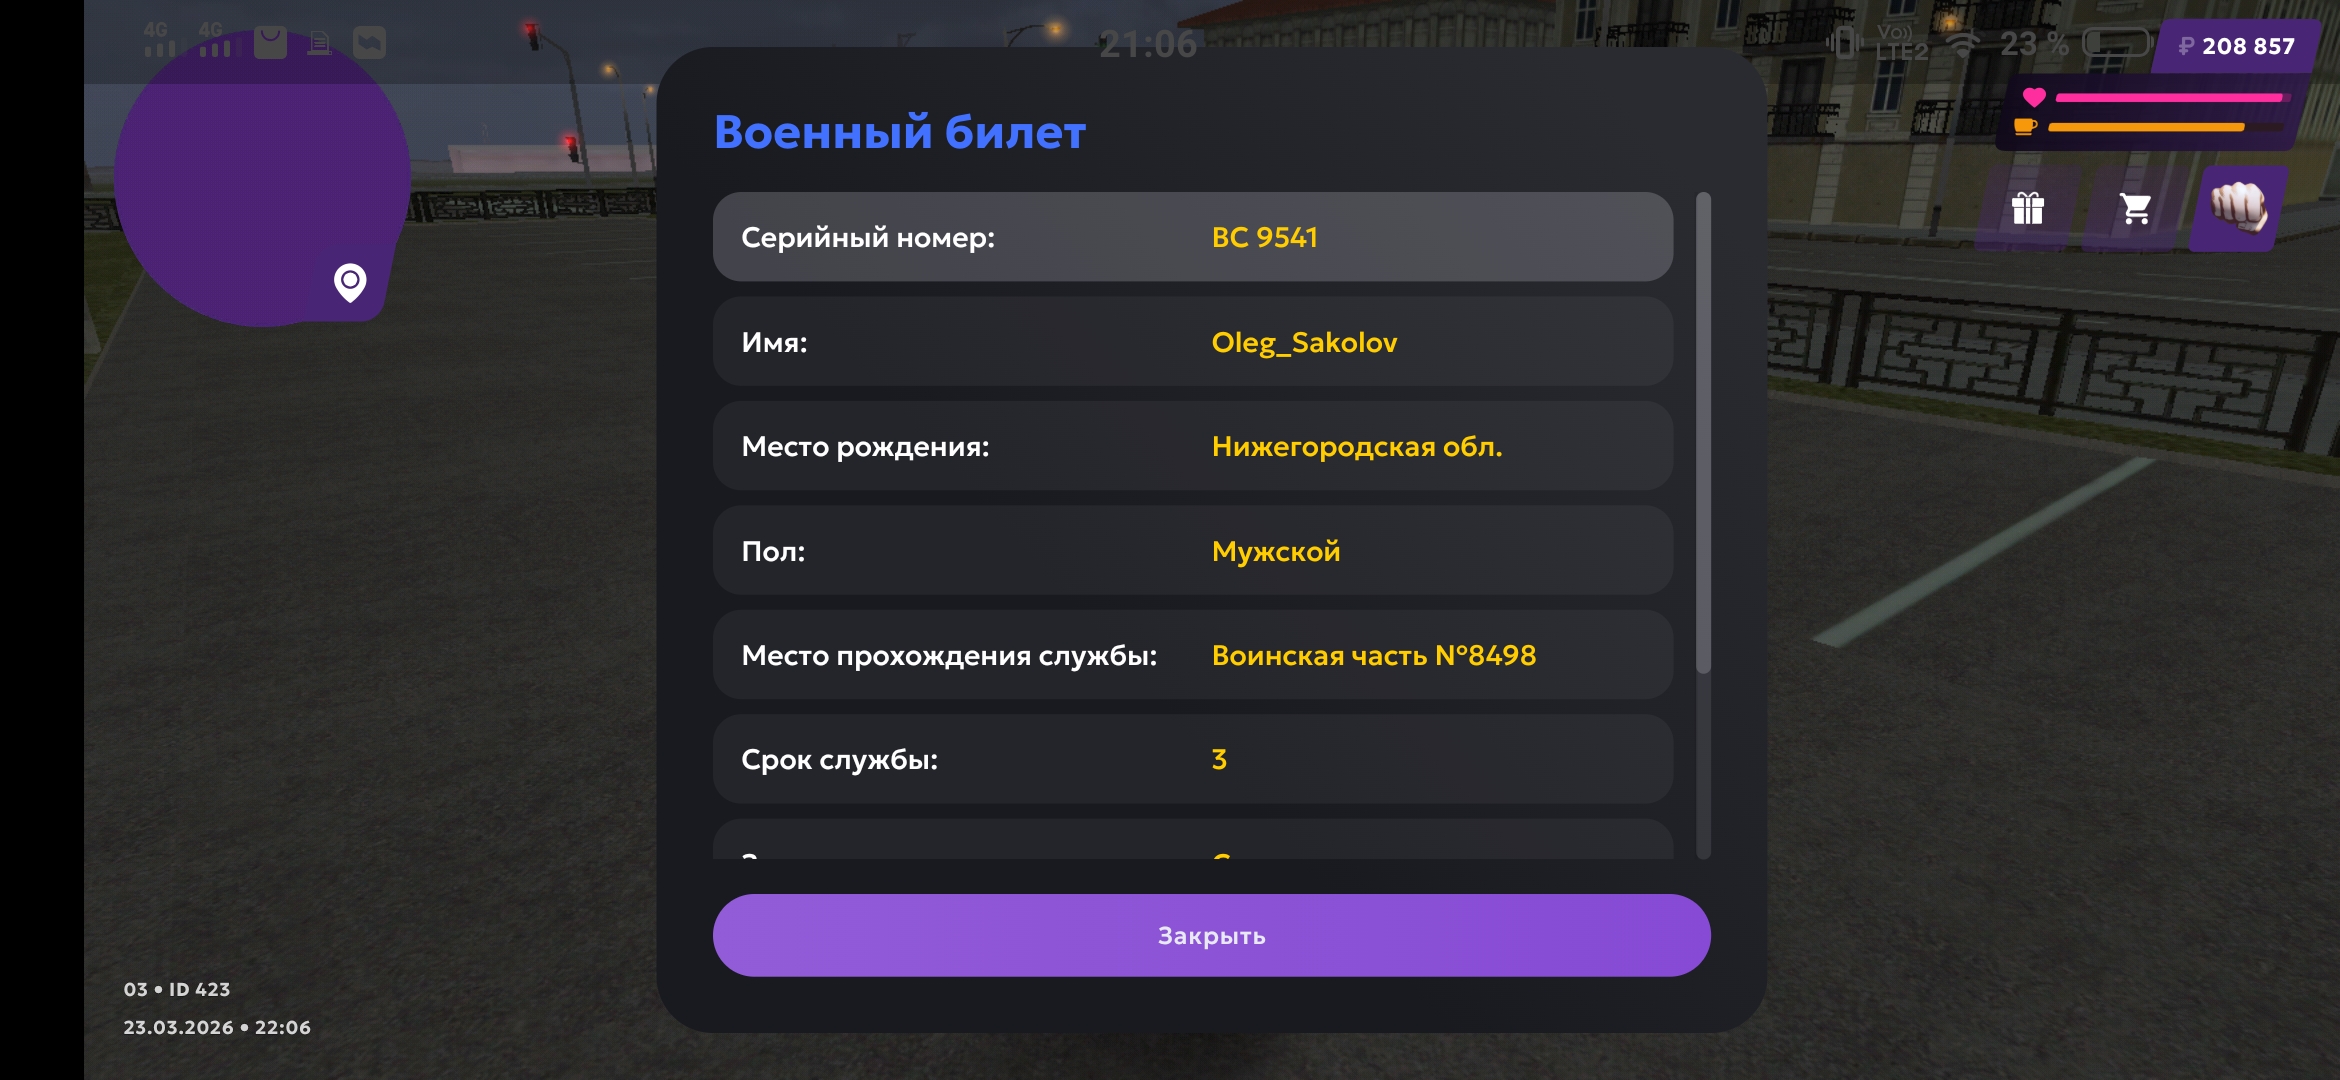2340x1080 pixels.
Task: Tap the pink health bar
Action: click(2168, 98)
